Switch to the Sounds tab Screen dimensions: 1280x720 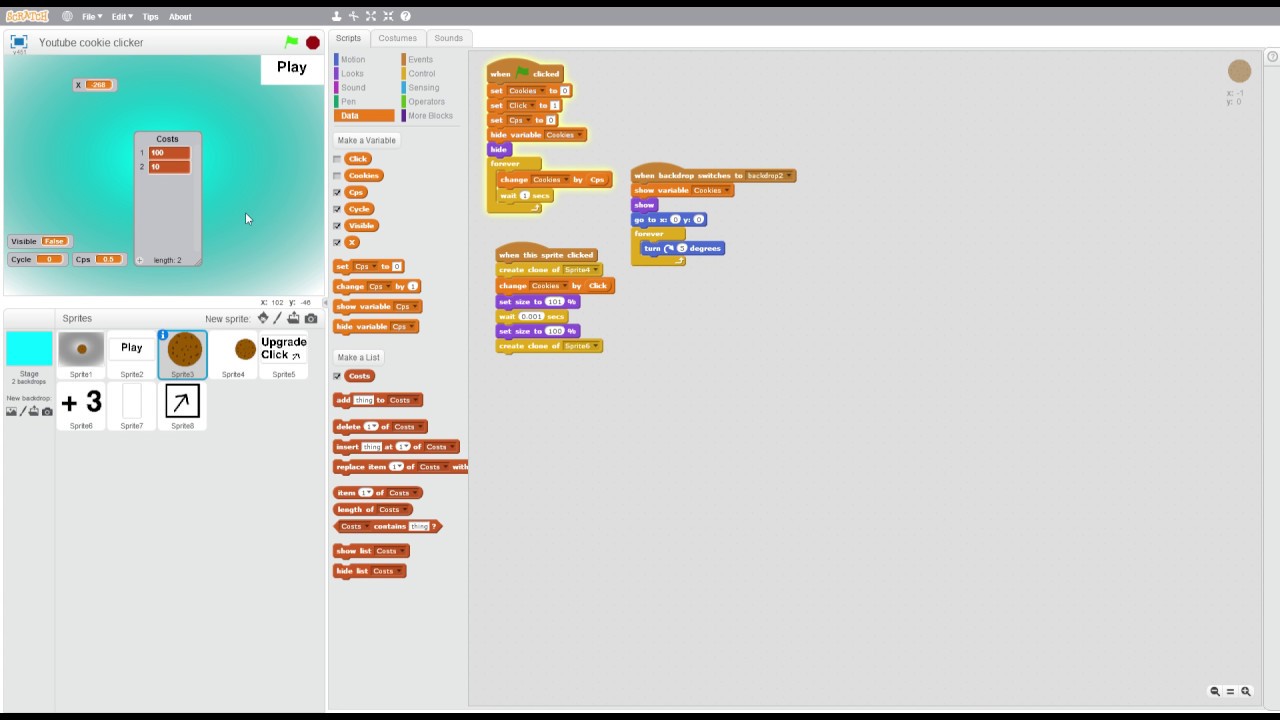click(448, 38)
